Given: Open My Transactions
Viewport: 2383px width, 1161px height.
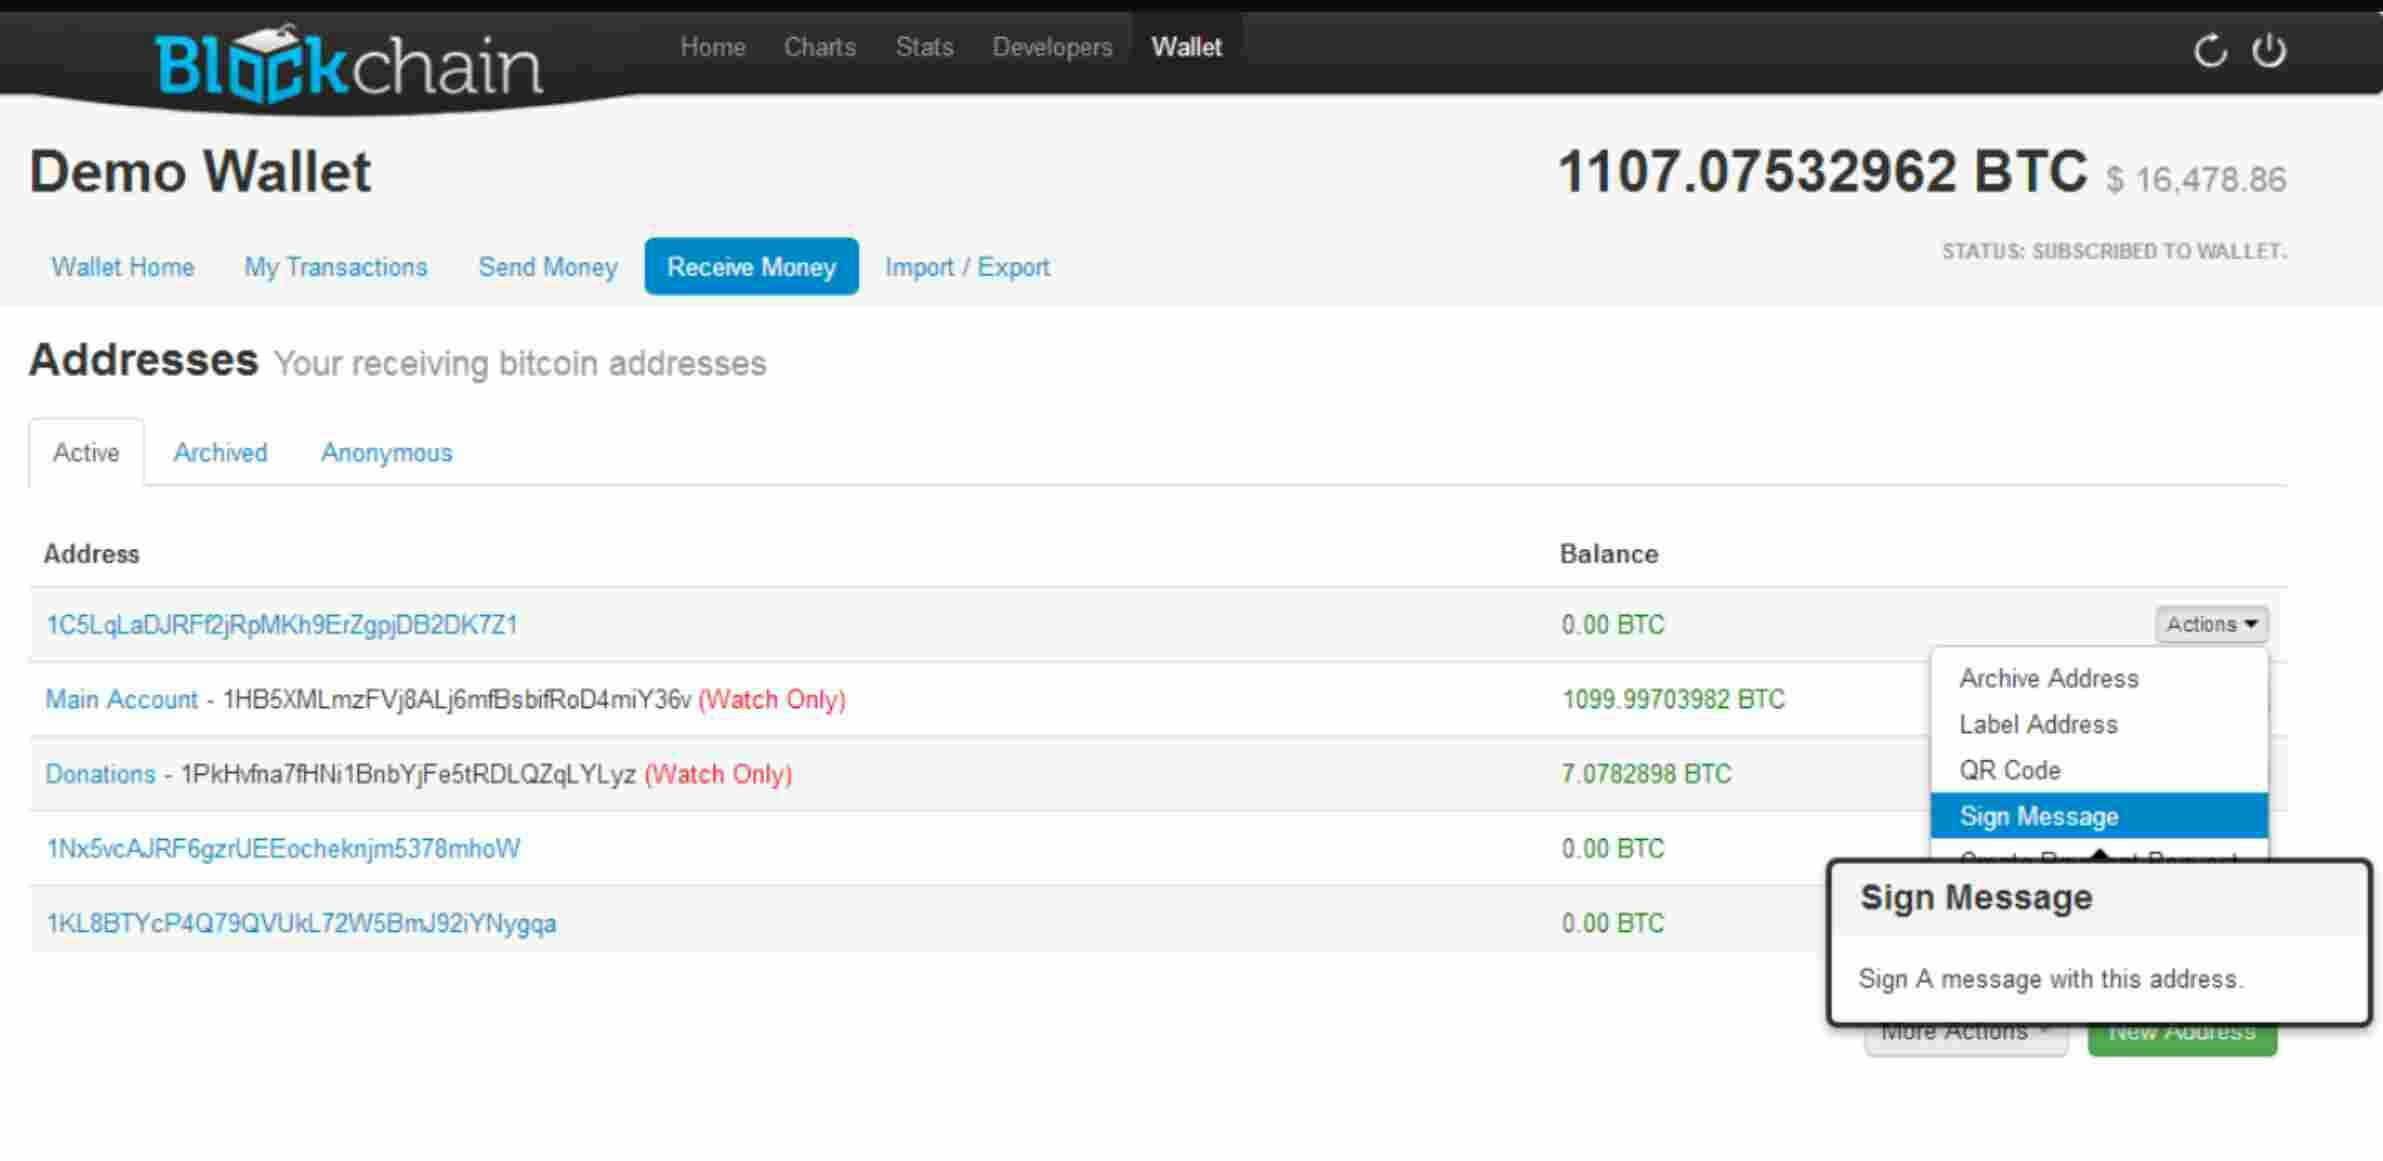Looking at the screenshot, I should point(336,267).
